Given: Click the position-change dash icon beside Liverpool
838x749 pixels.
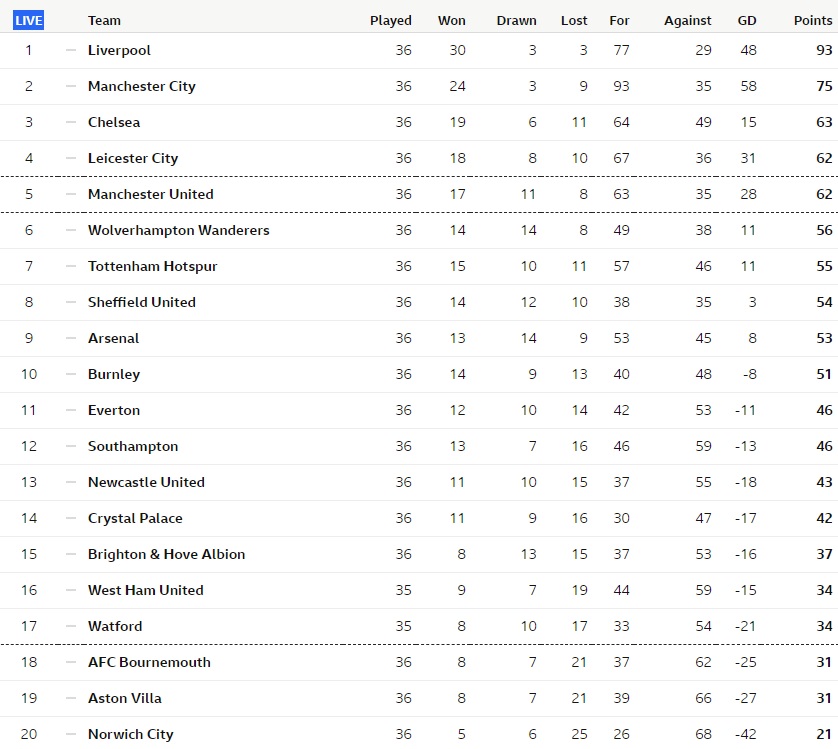Looking at the screenshot, I should coord(71,50).
